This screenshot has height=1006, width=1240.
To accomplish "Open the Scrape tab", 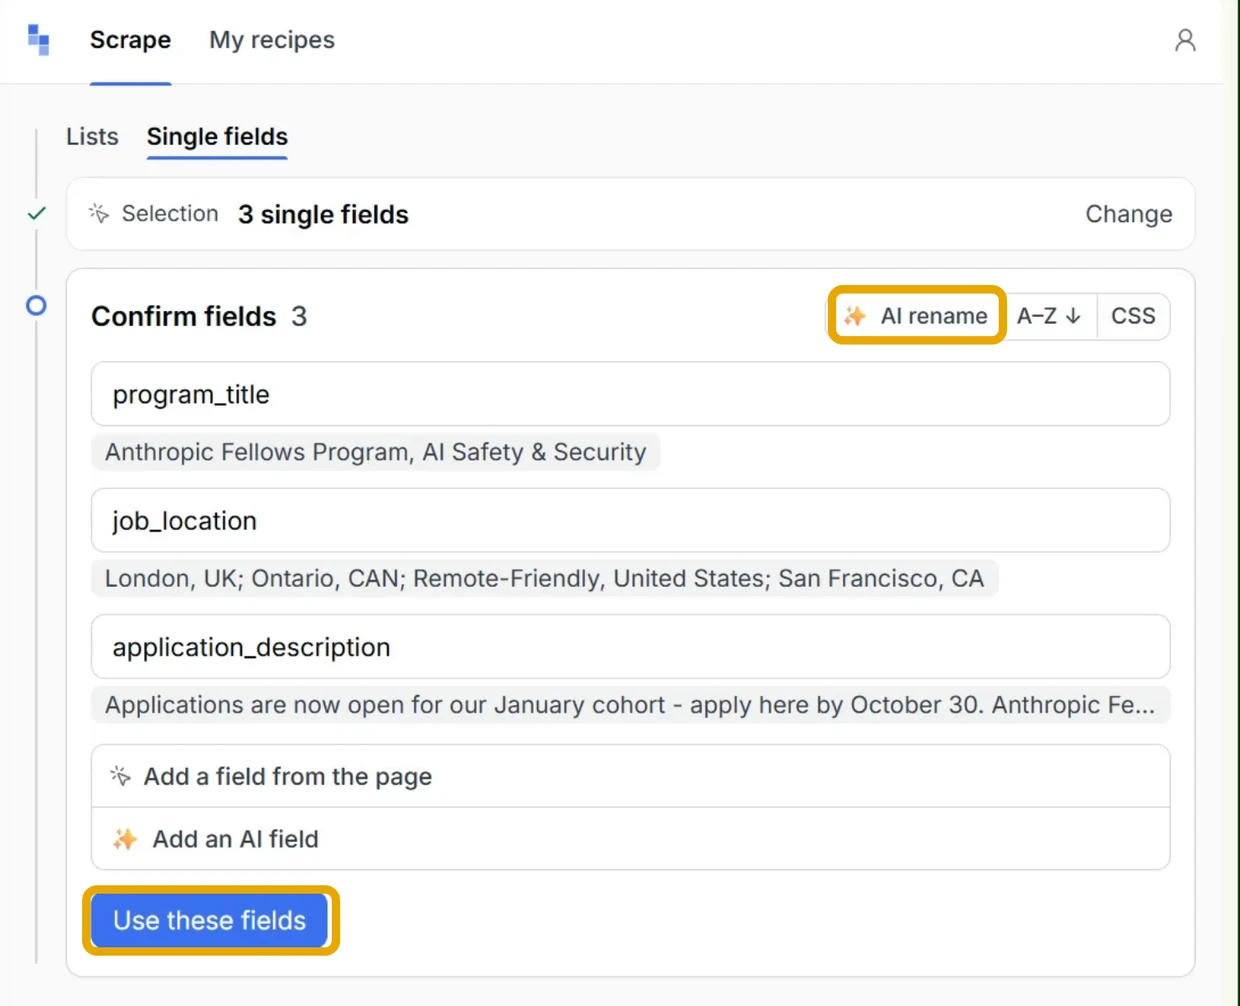I will 130,40.
